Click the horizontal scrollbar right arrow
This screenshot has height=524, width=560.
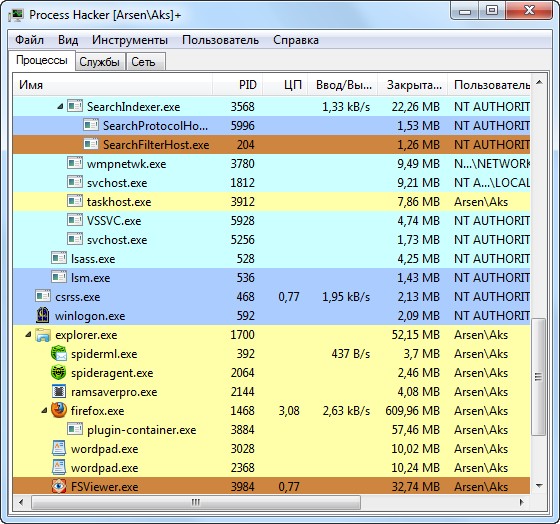click(521, 502)
